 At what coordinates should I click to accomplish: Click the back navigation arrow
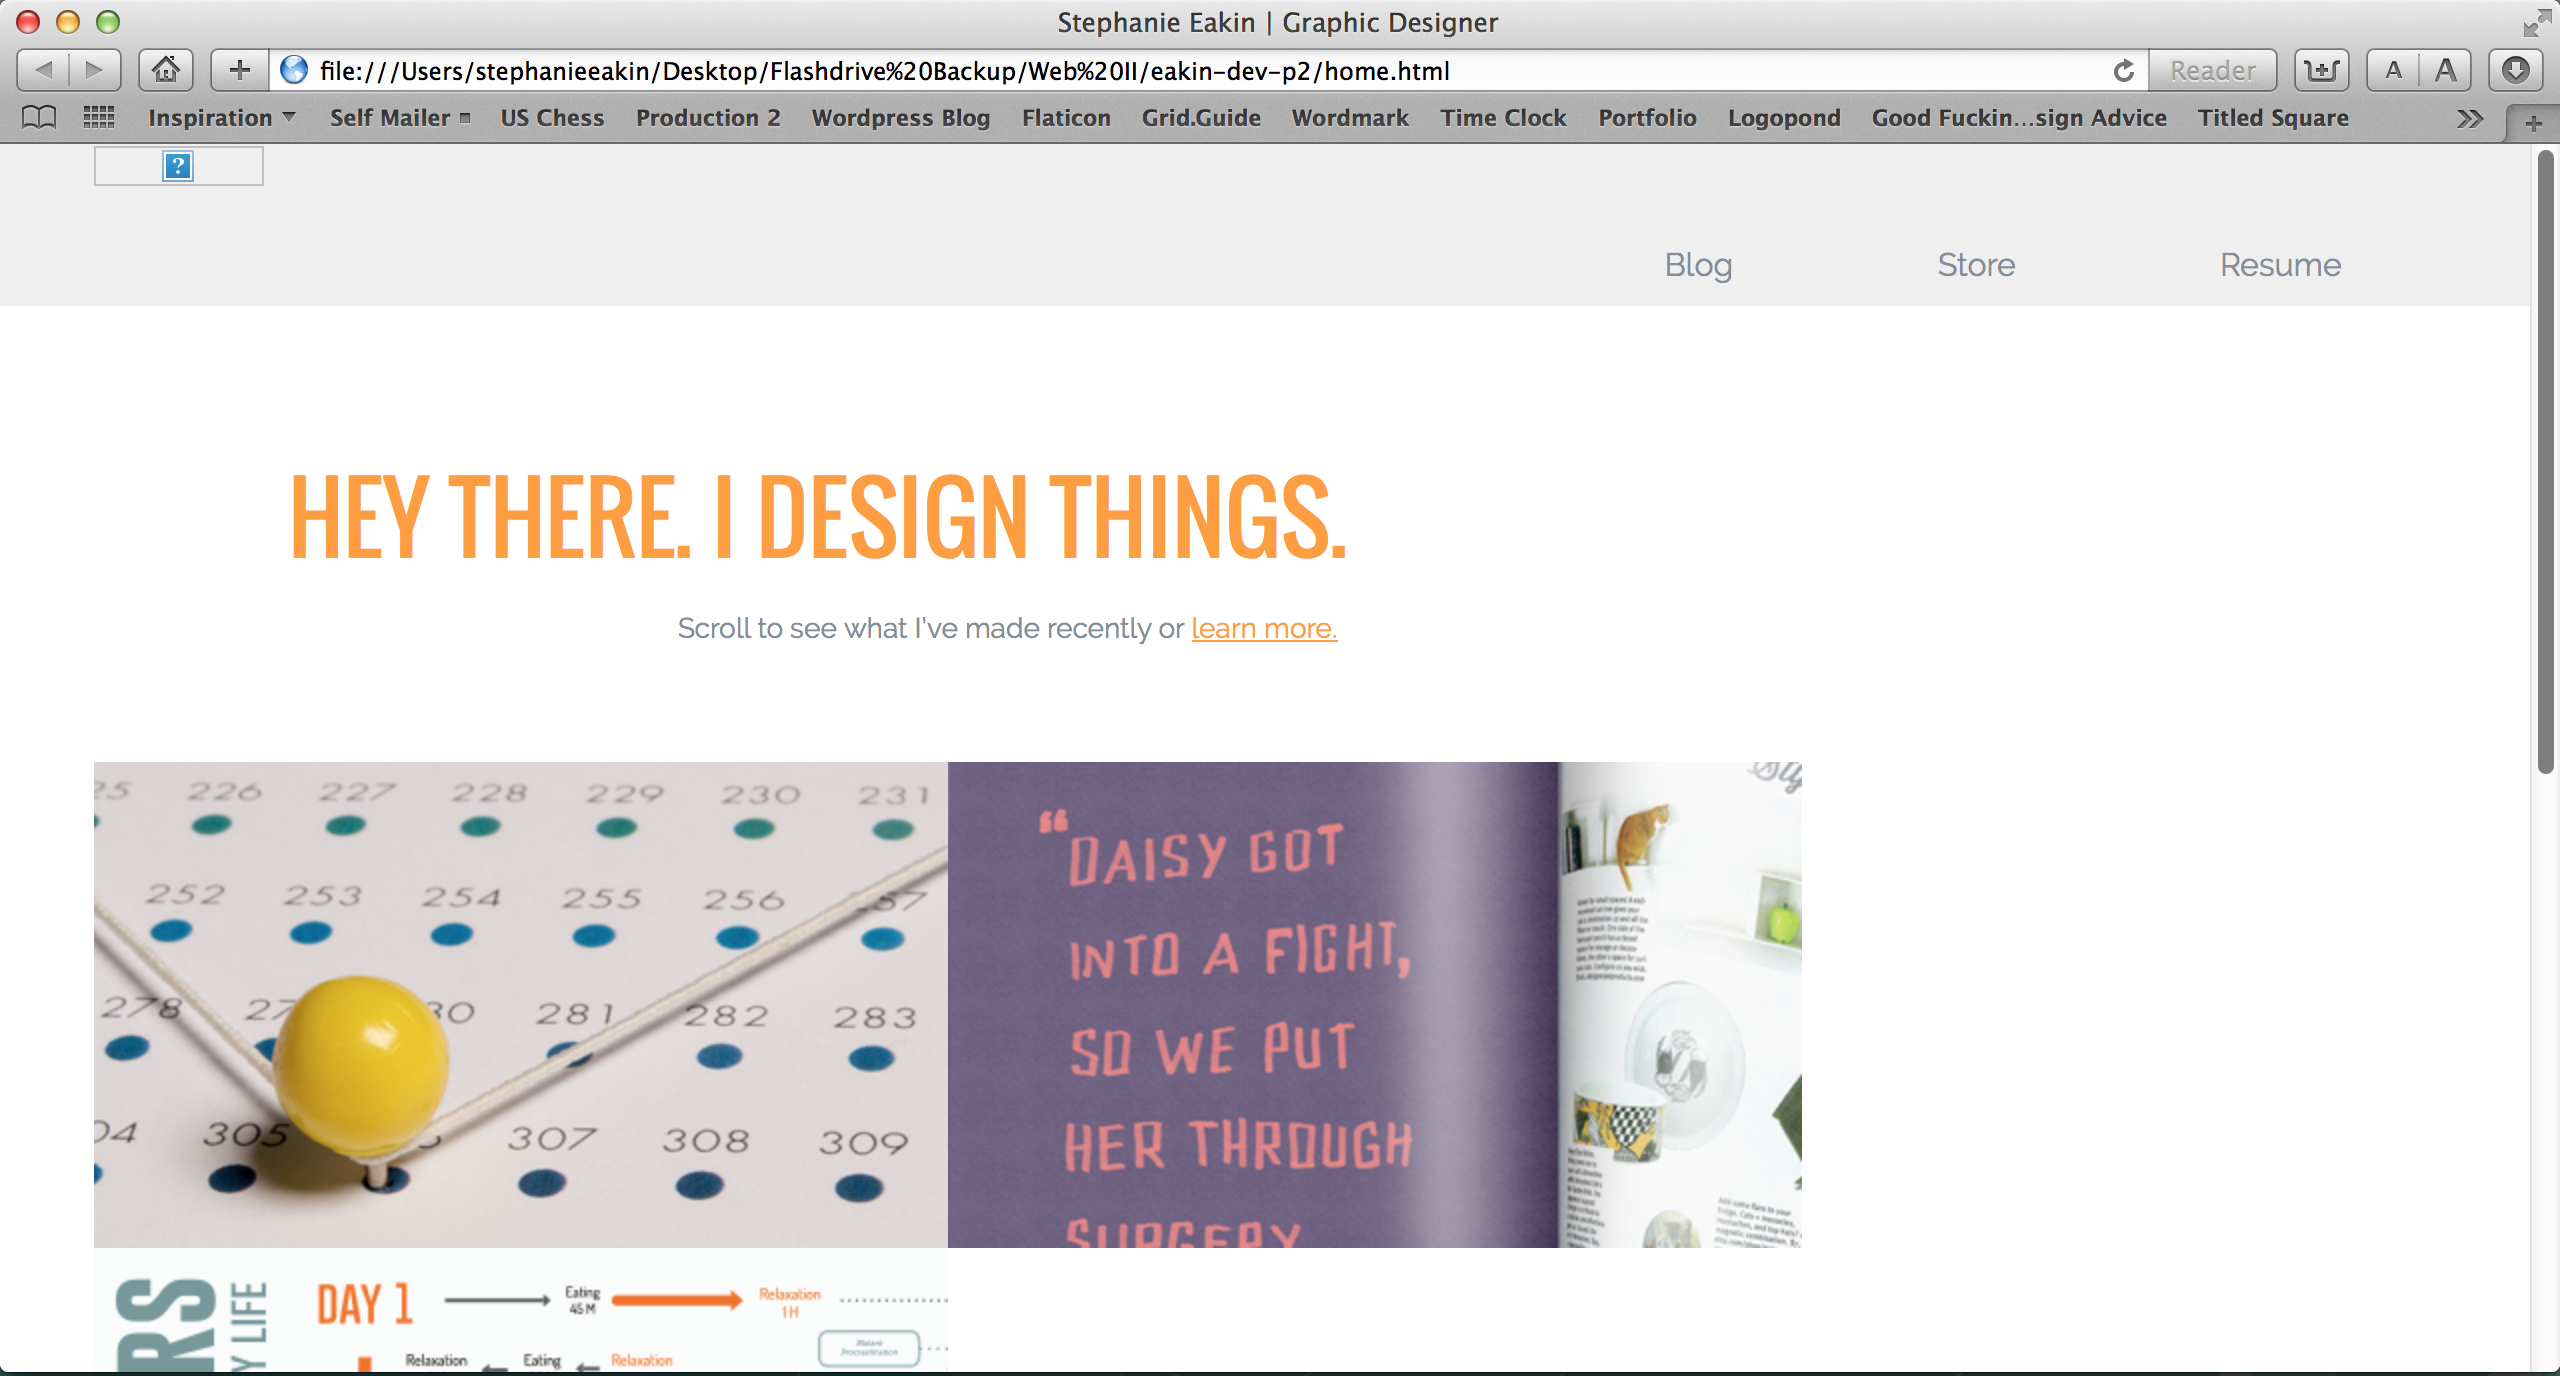pos(44,70)
